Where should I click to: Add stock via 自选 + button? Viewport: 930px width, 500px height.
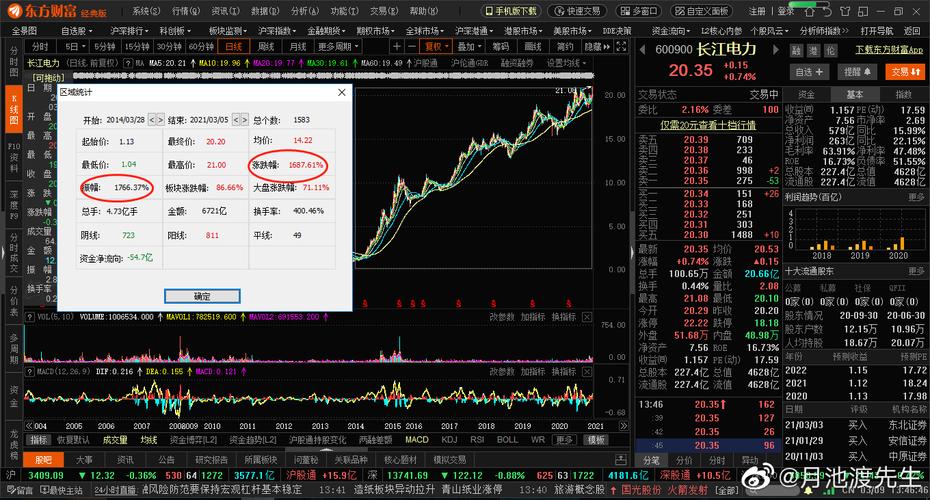(x=810, y=72)
